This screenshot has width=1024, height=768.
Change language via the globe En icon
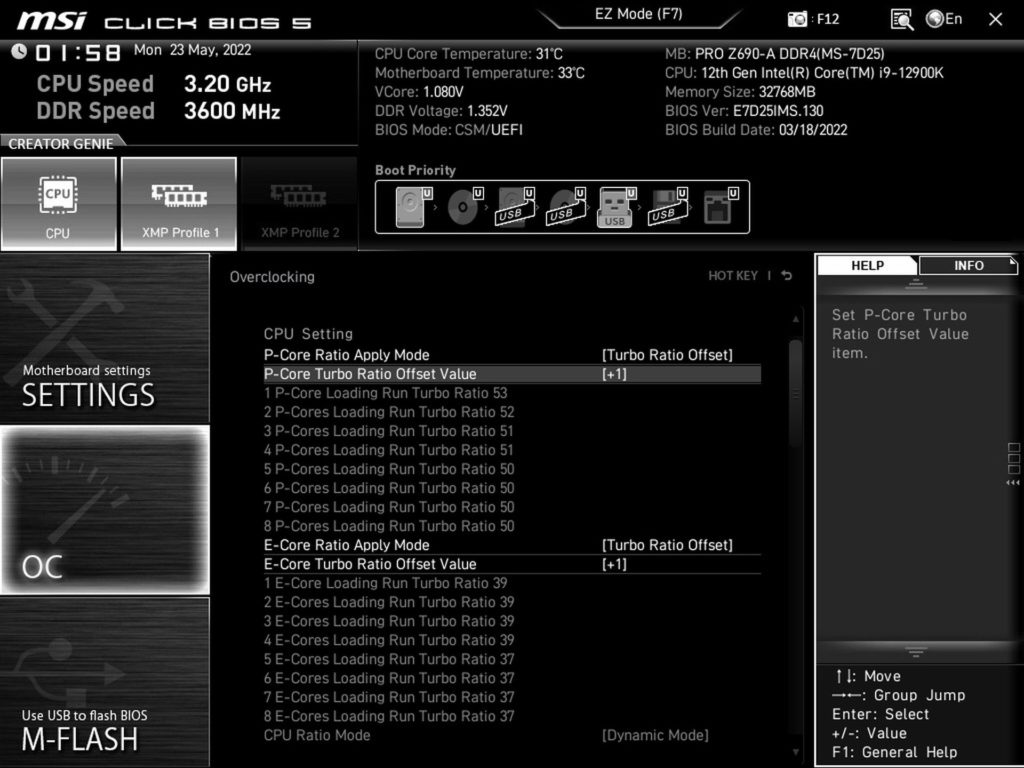(944, 19)
